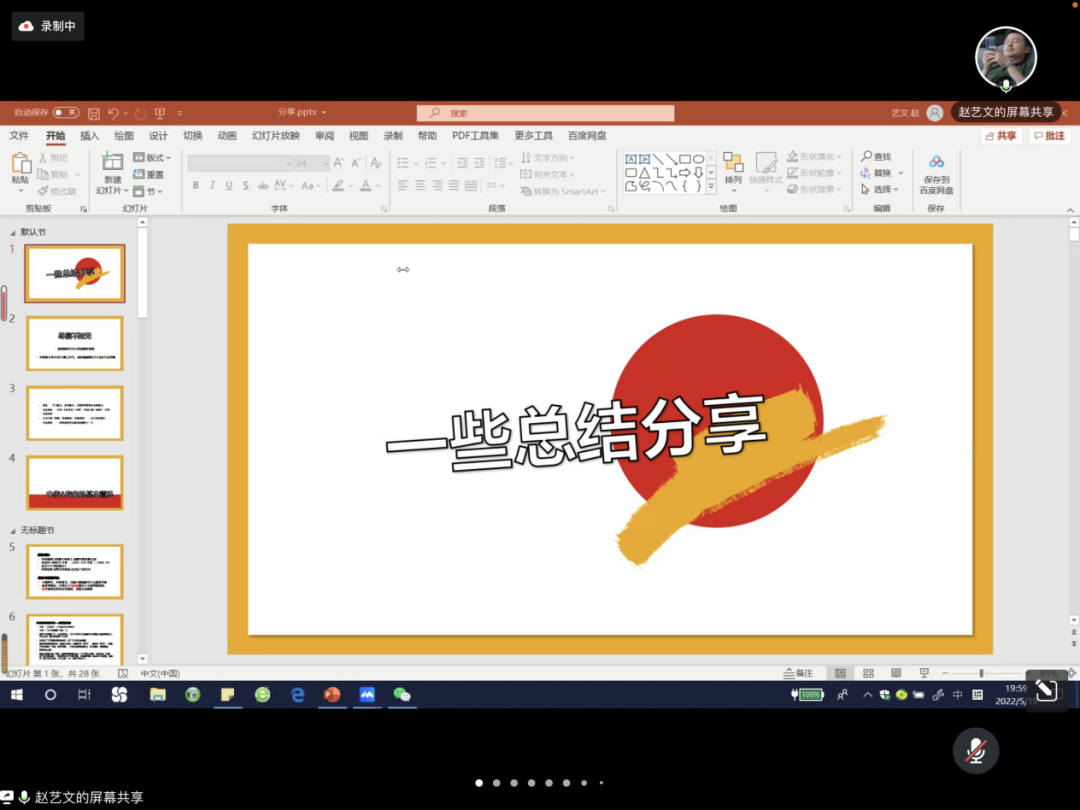1080x810 pixels.
Task: Click the New Slide (新建幻灯片) icon
Action: tap(112, 163)
